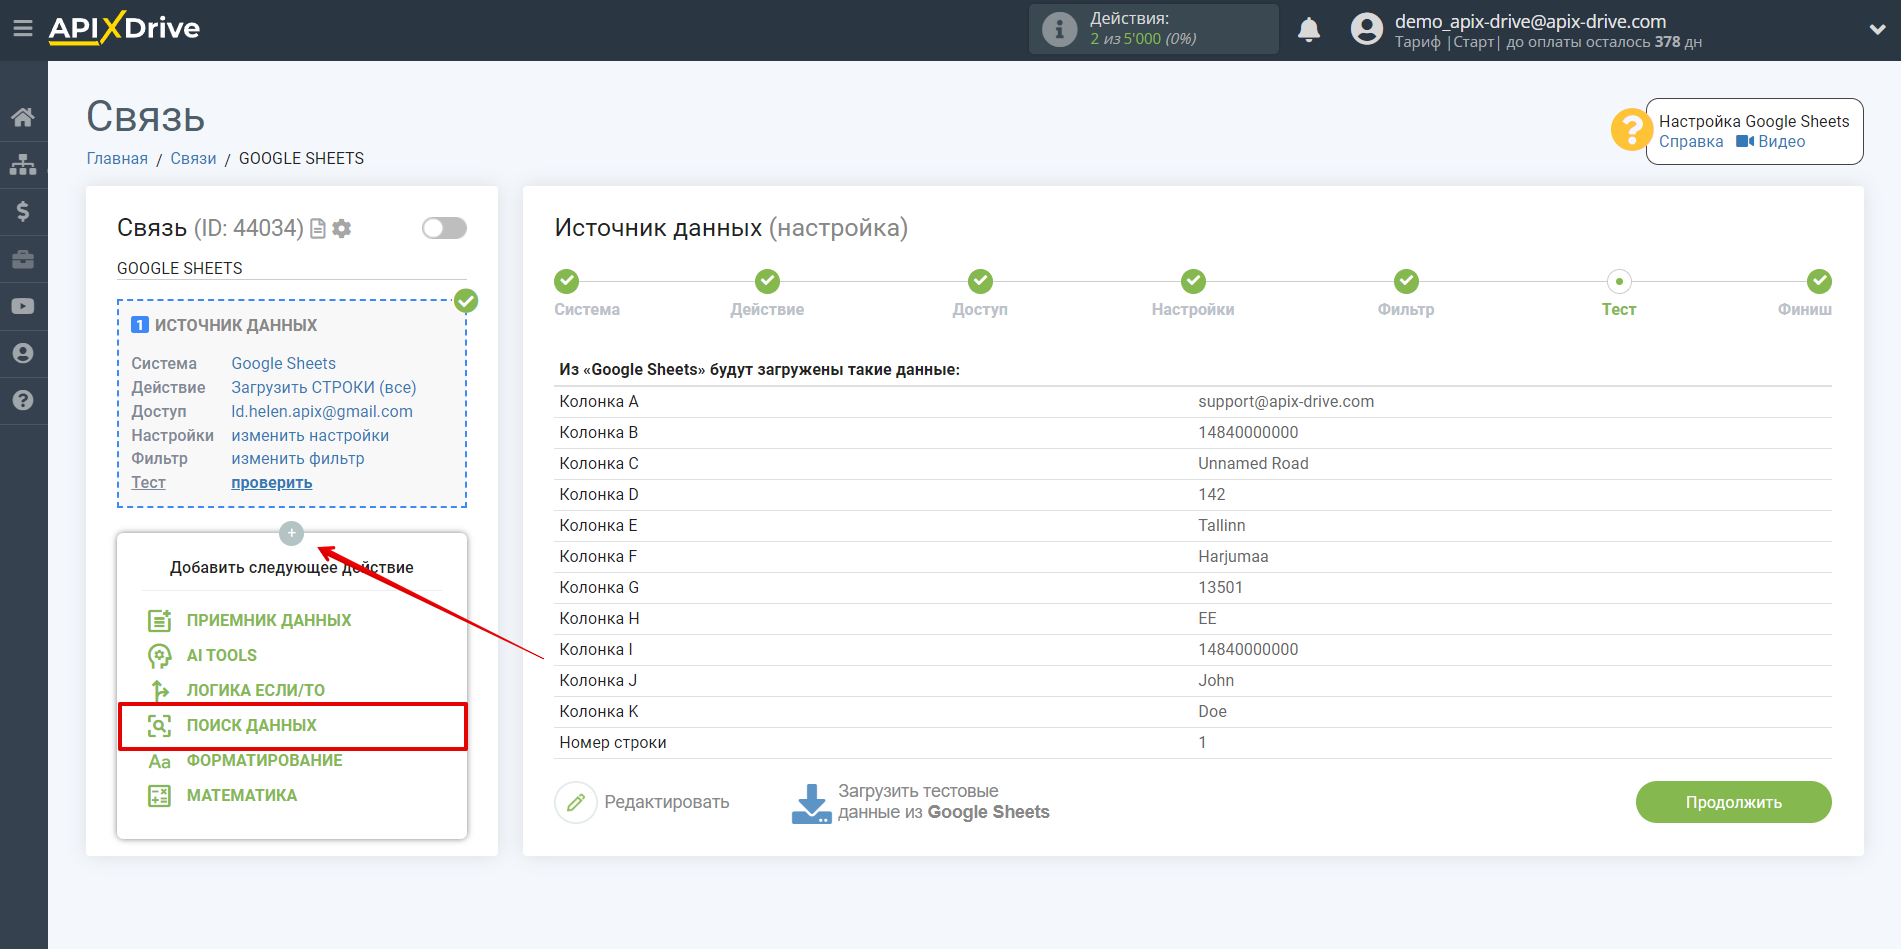The image size is (1901, 949).
Task: Click Загрузить тестовые данные из Google Sheets
Action: [x=943, y=802]
